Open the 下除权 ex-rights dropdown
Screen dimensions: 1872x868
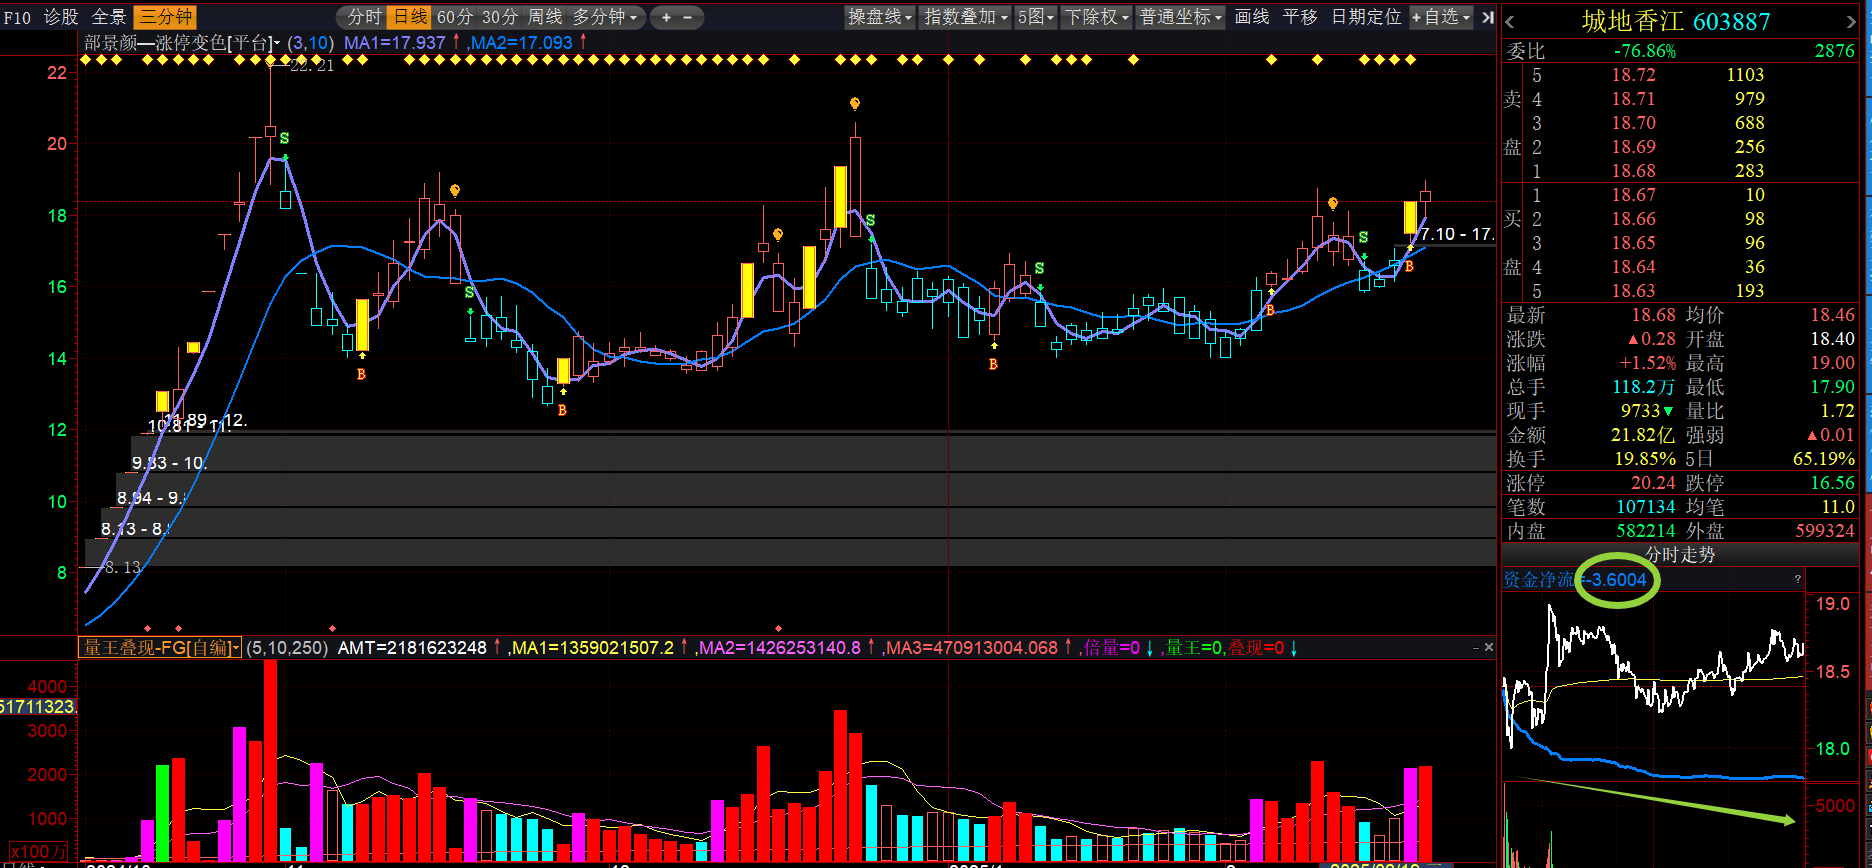[1096, 17]
